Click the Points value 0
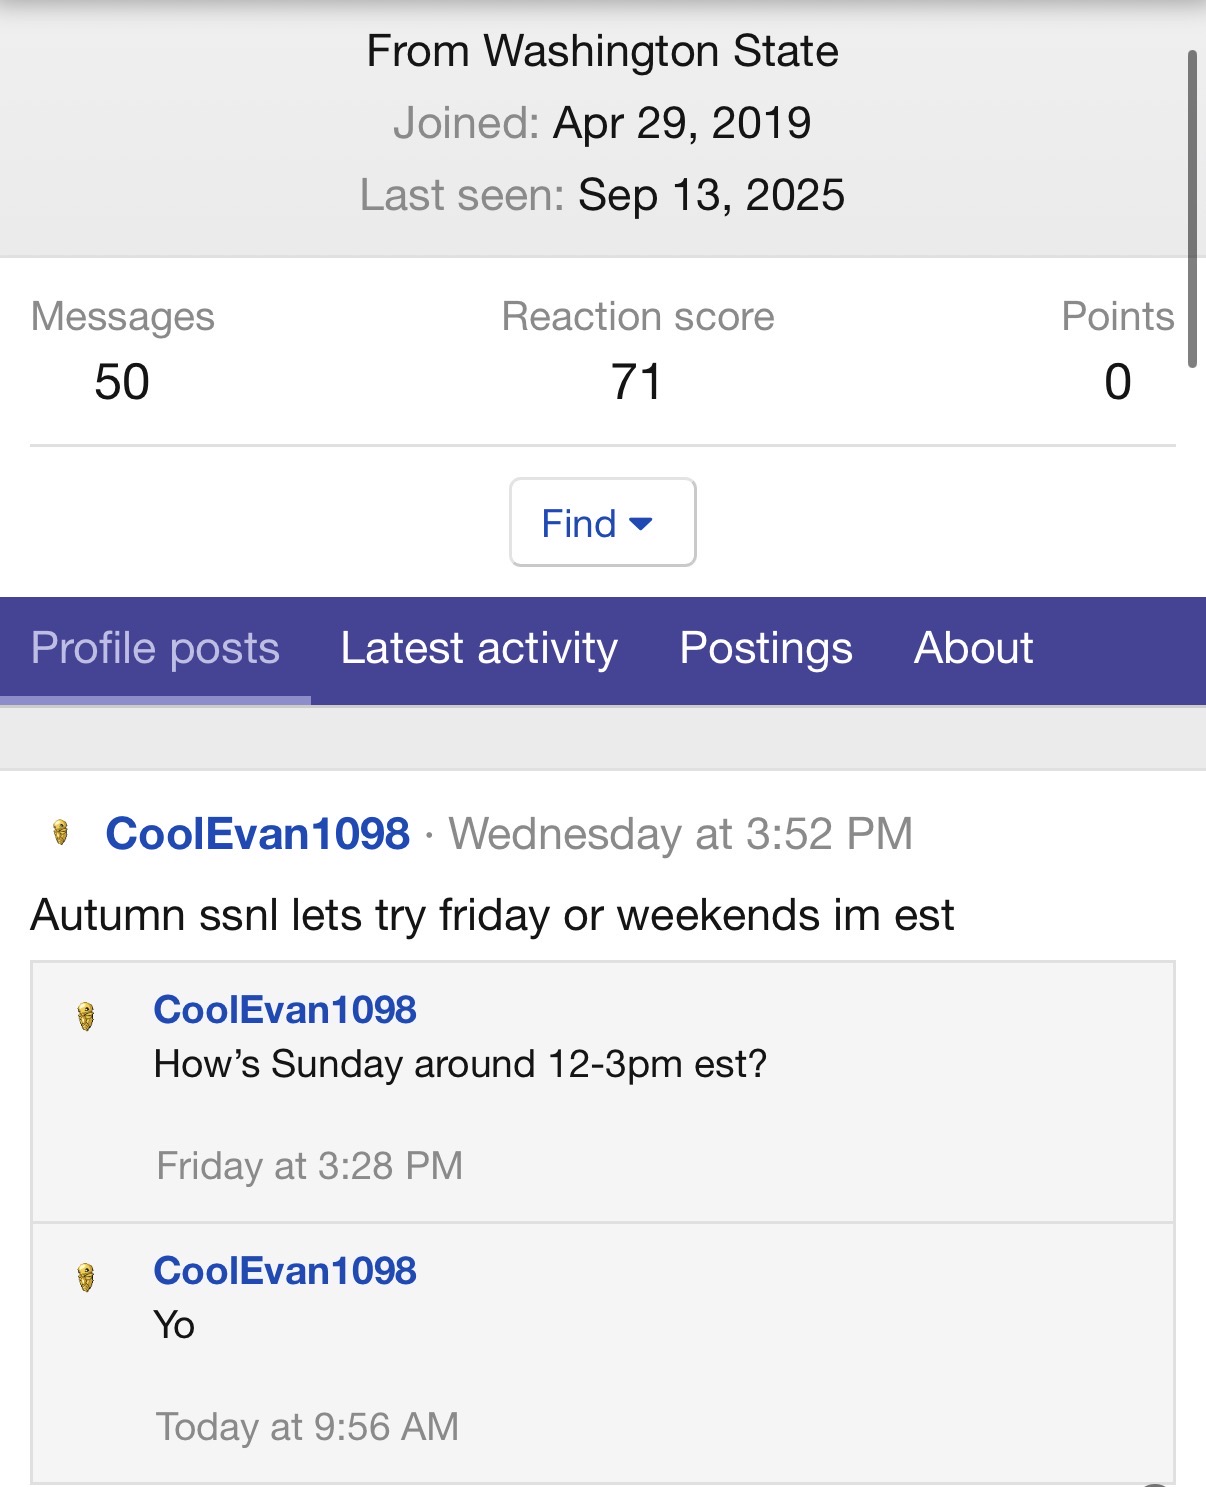1206x1487 pixels. click(x=1117, y=382)
